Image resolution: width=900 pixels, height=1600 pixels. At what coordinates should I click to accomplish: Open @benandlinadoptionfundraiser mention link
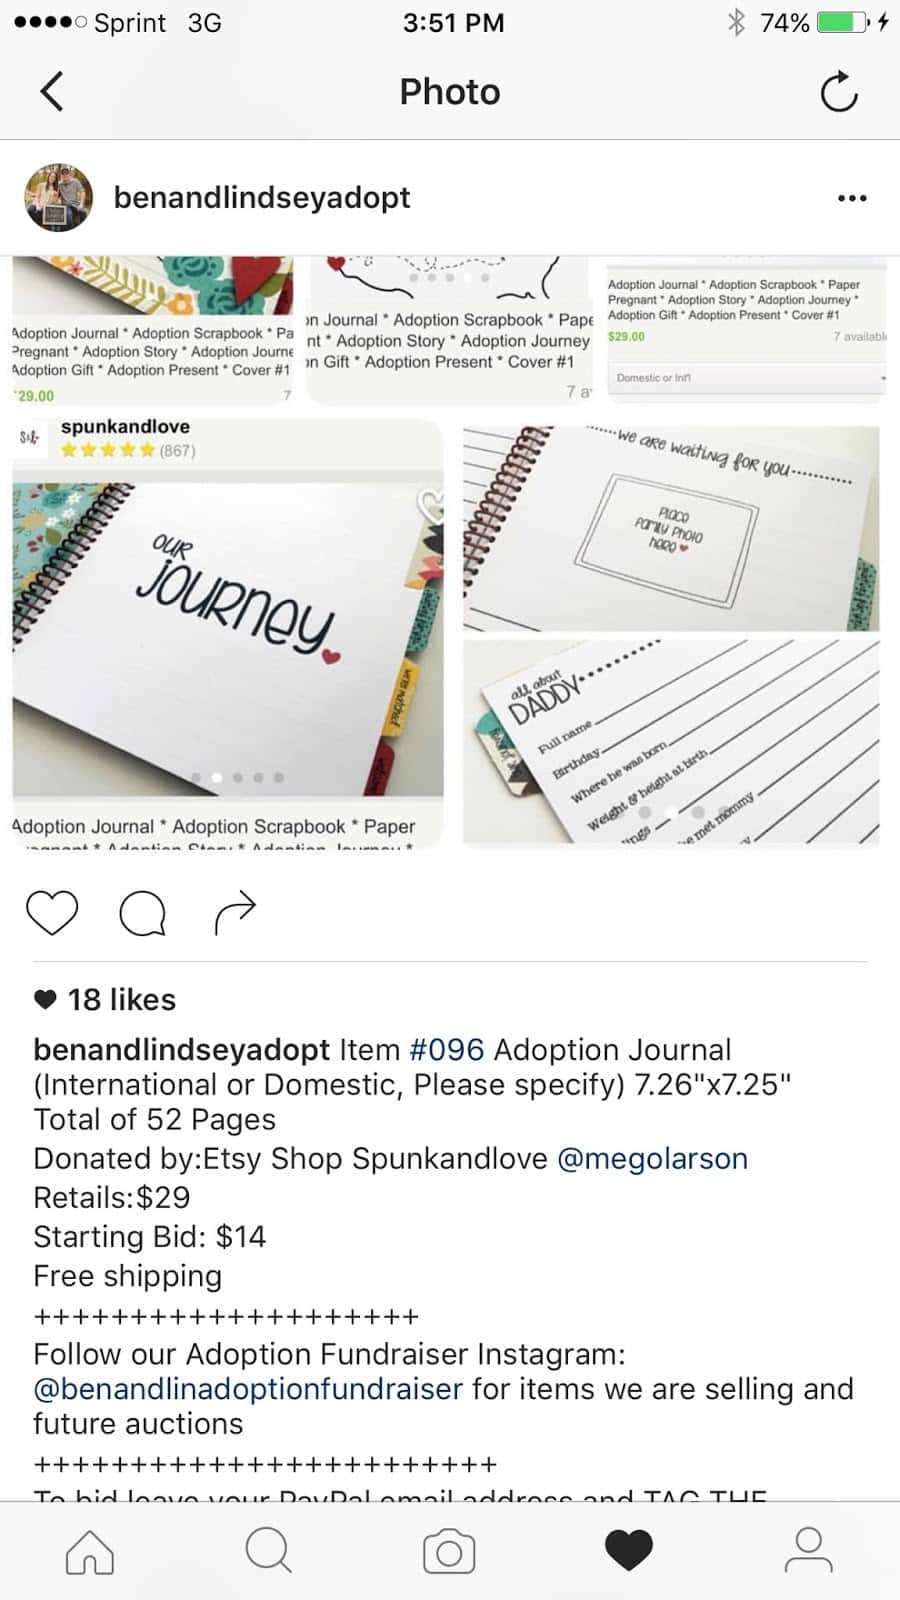coord(248,1389)
